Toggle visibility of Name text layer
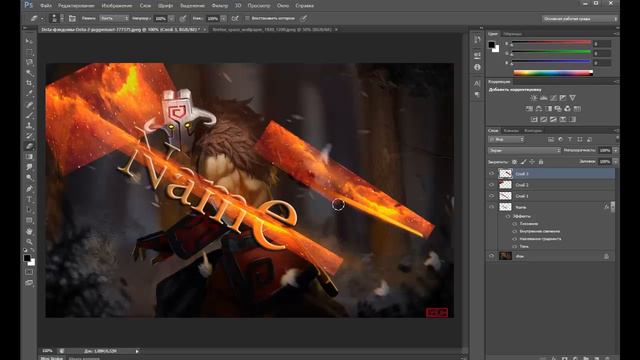This screenshot has width=640, height=360. coord(491,207)
